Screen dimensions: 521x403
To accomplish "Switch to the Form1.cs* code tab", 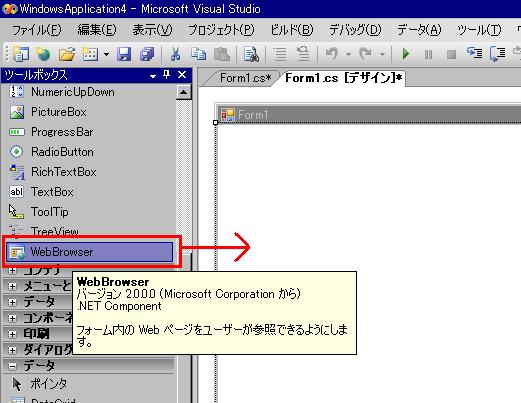I will click(245, 78).
